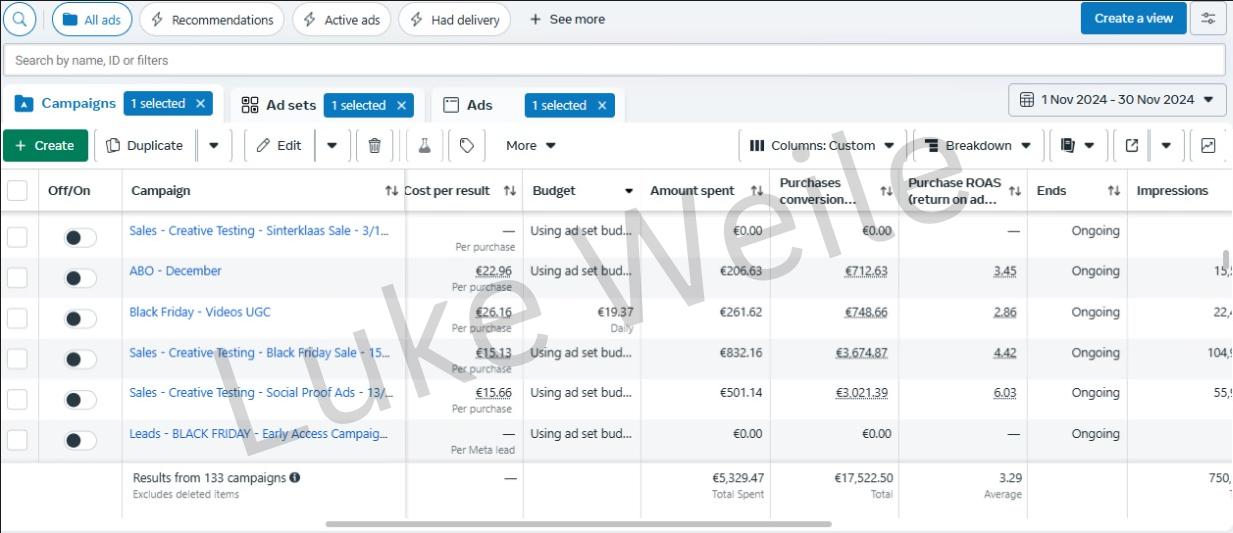
Task: Toggle the Leads BLACK FRIDAY campaign switch
Action: pos(80,440)
